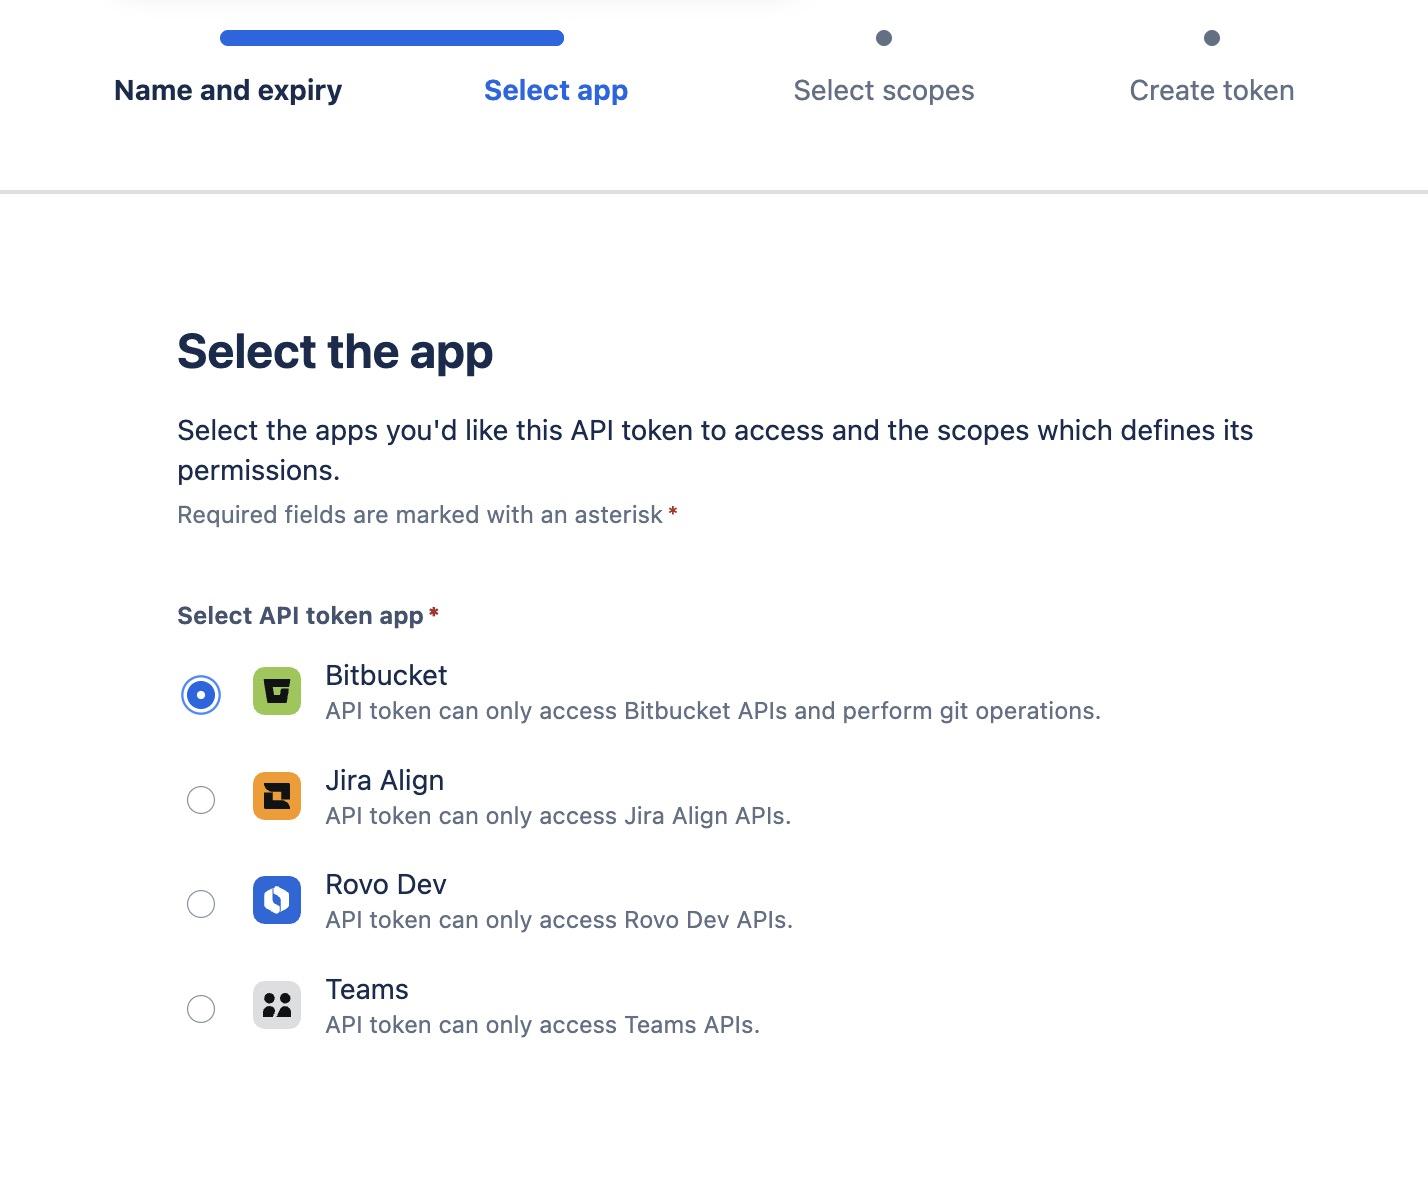The height and width of the screenshot is (1186, 1428).
Task: Click the orange Jira Align logo
Action: point(276,797)
